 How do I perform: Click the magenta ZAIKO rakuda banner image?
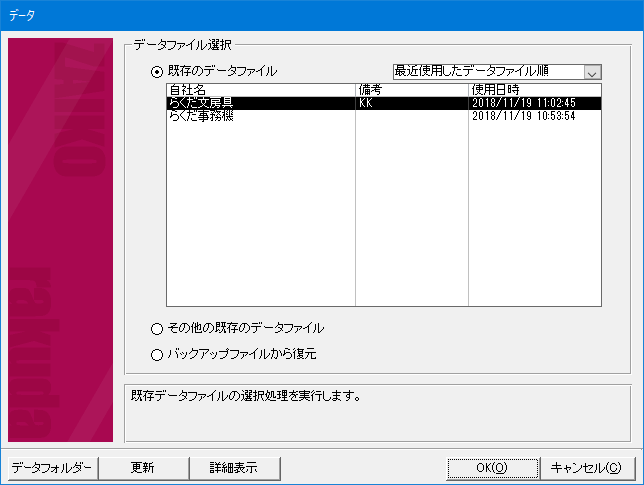pyautogui.click(x=60, y=240)
